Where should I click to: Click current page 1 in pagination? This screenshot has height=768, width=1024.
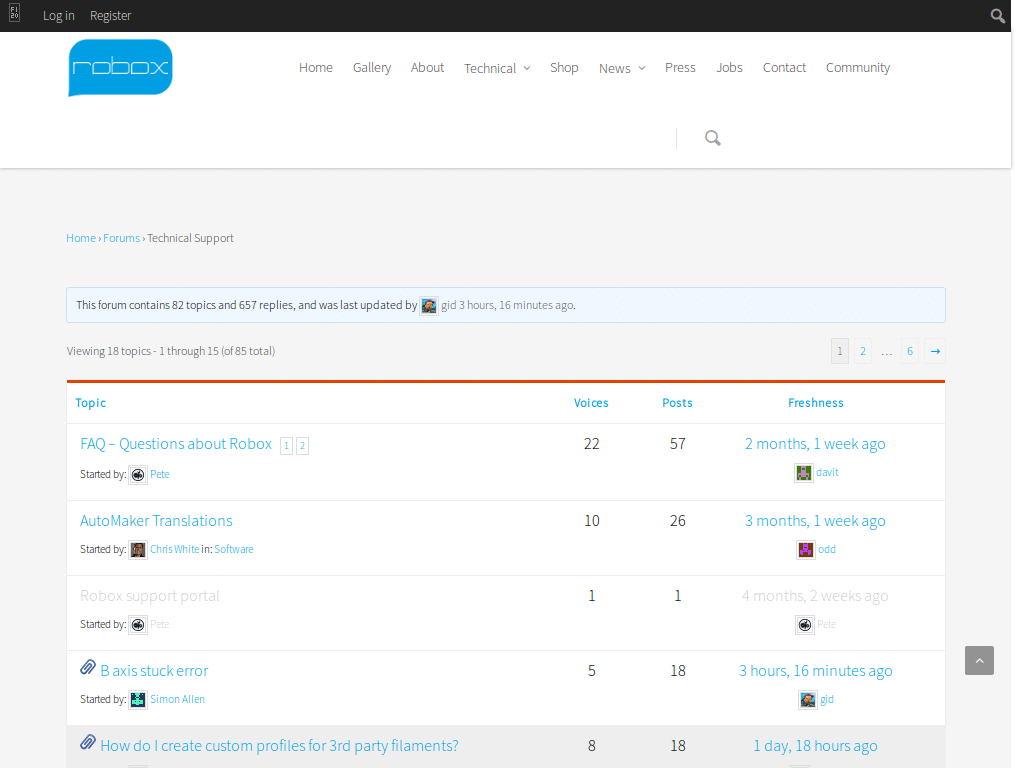840,351
